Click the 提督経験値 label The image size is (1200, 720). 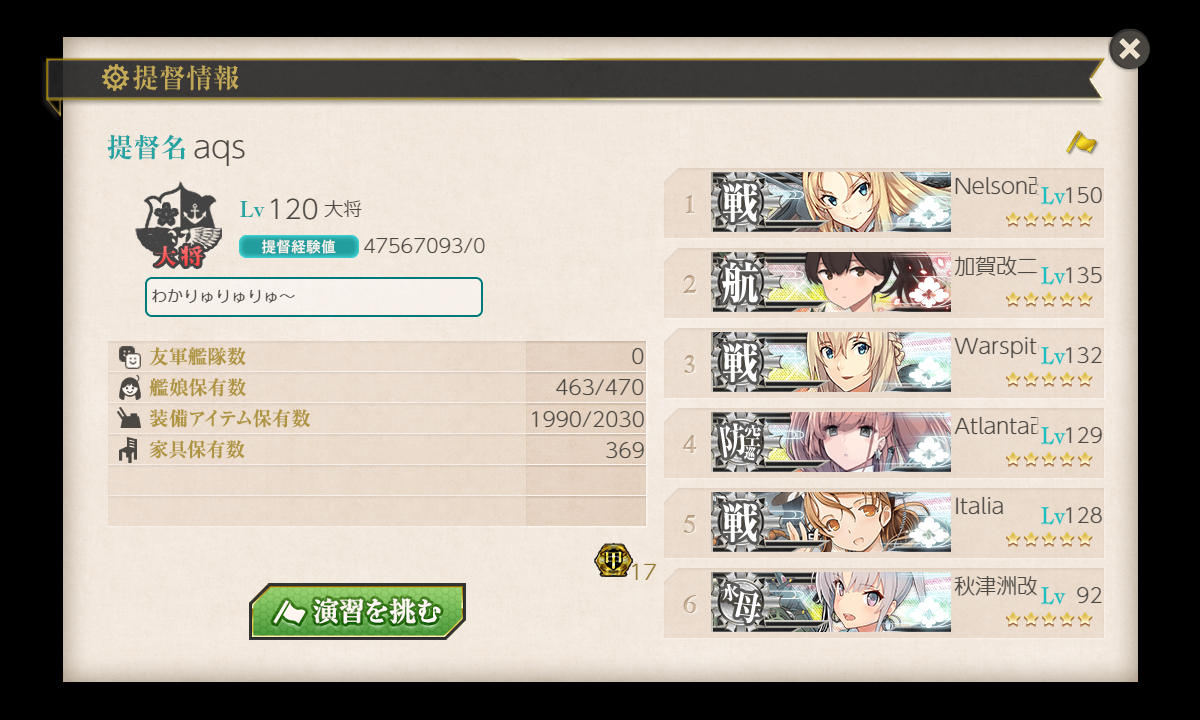point(298,246)
